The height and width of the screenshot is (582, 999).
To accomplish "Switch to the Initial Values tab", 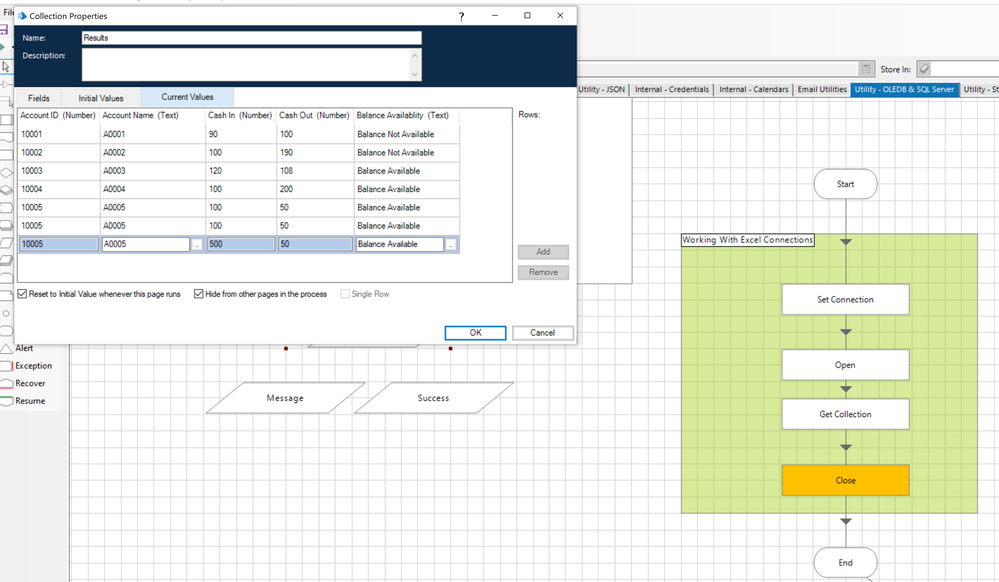I will point(101,98).
